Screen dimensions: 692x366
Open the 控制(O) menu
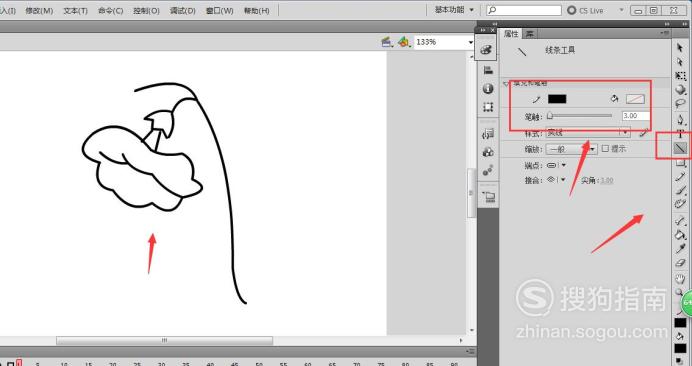(x=147, y=11)
